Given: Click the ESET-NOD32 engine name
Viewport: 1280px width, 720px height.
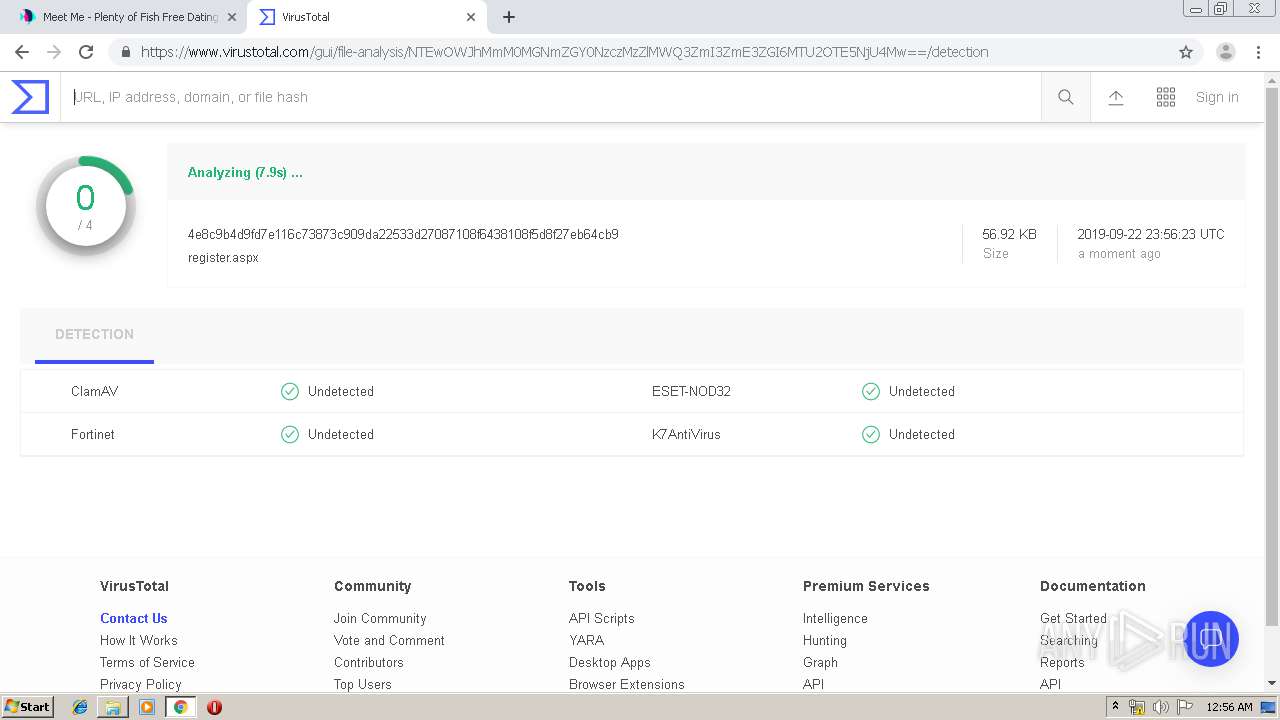Looking at the screenshot, I should tap(691, 391).
